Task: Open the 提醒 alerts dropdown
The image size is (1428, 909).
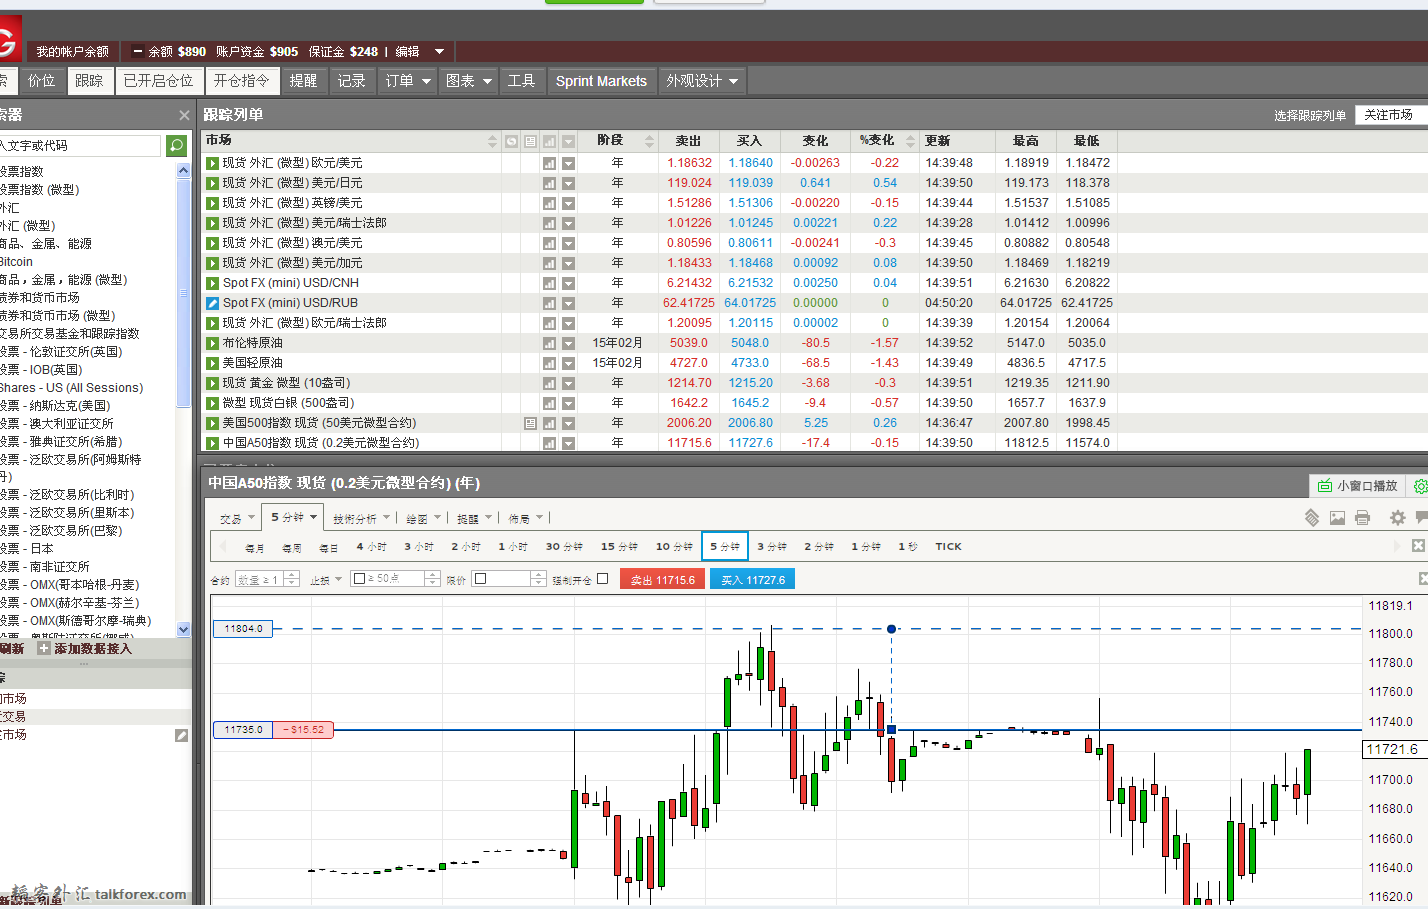Action: (x=474, y=518)
